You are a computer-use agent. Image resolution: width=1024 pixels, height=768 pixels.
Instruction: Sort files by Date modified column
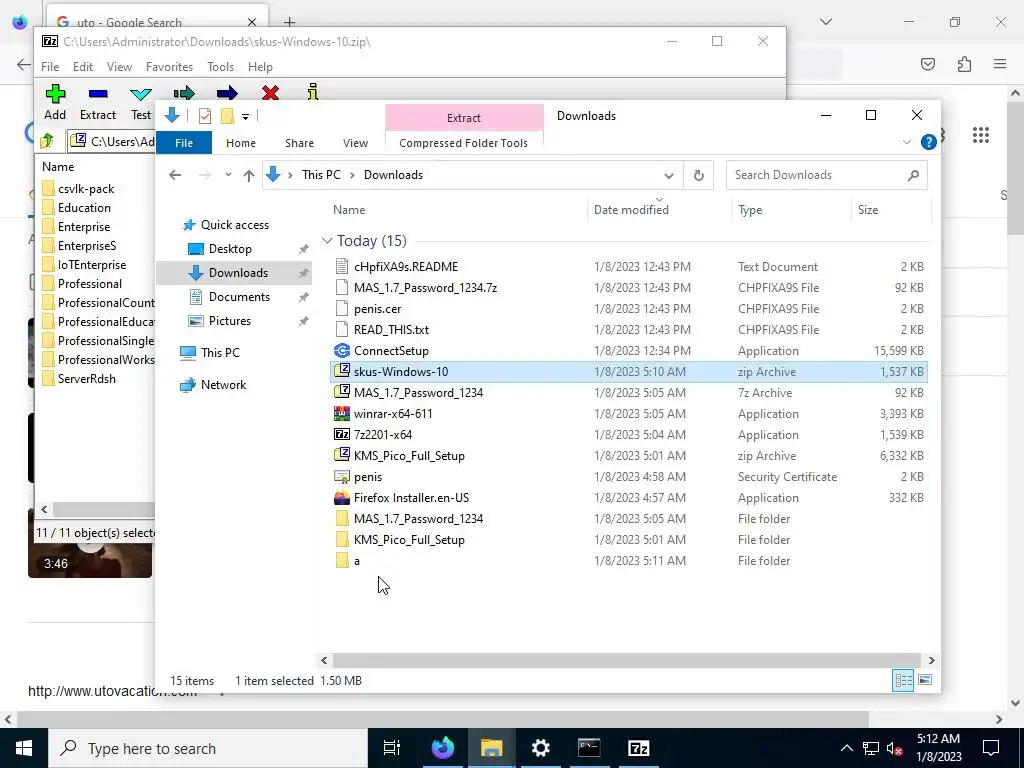[x=631, y=210]
